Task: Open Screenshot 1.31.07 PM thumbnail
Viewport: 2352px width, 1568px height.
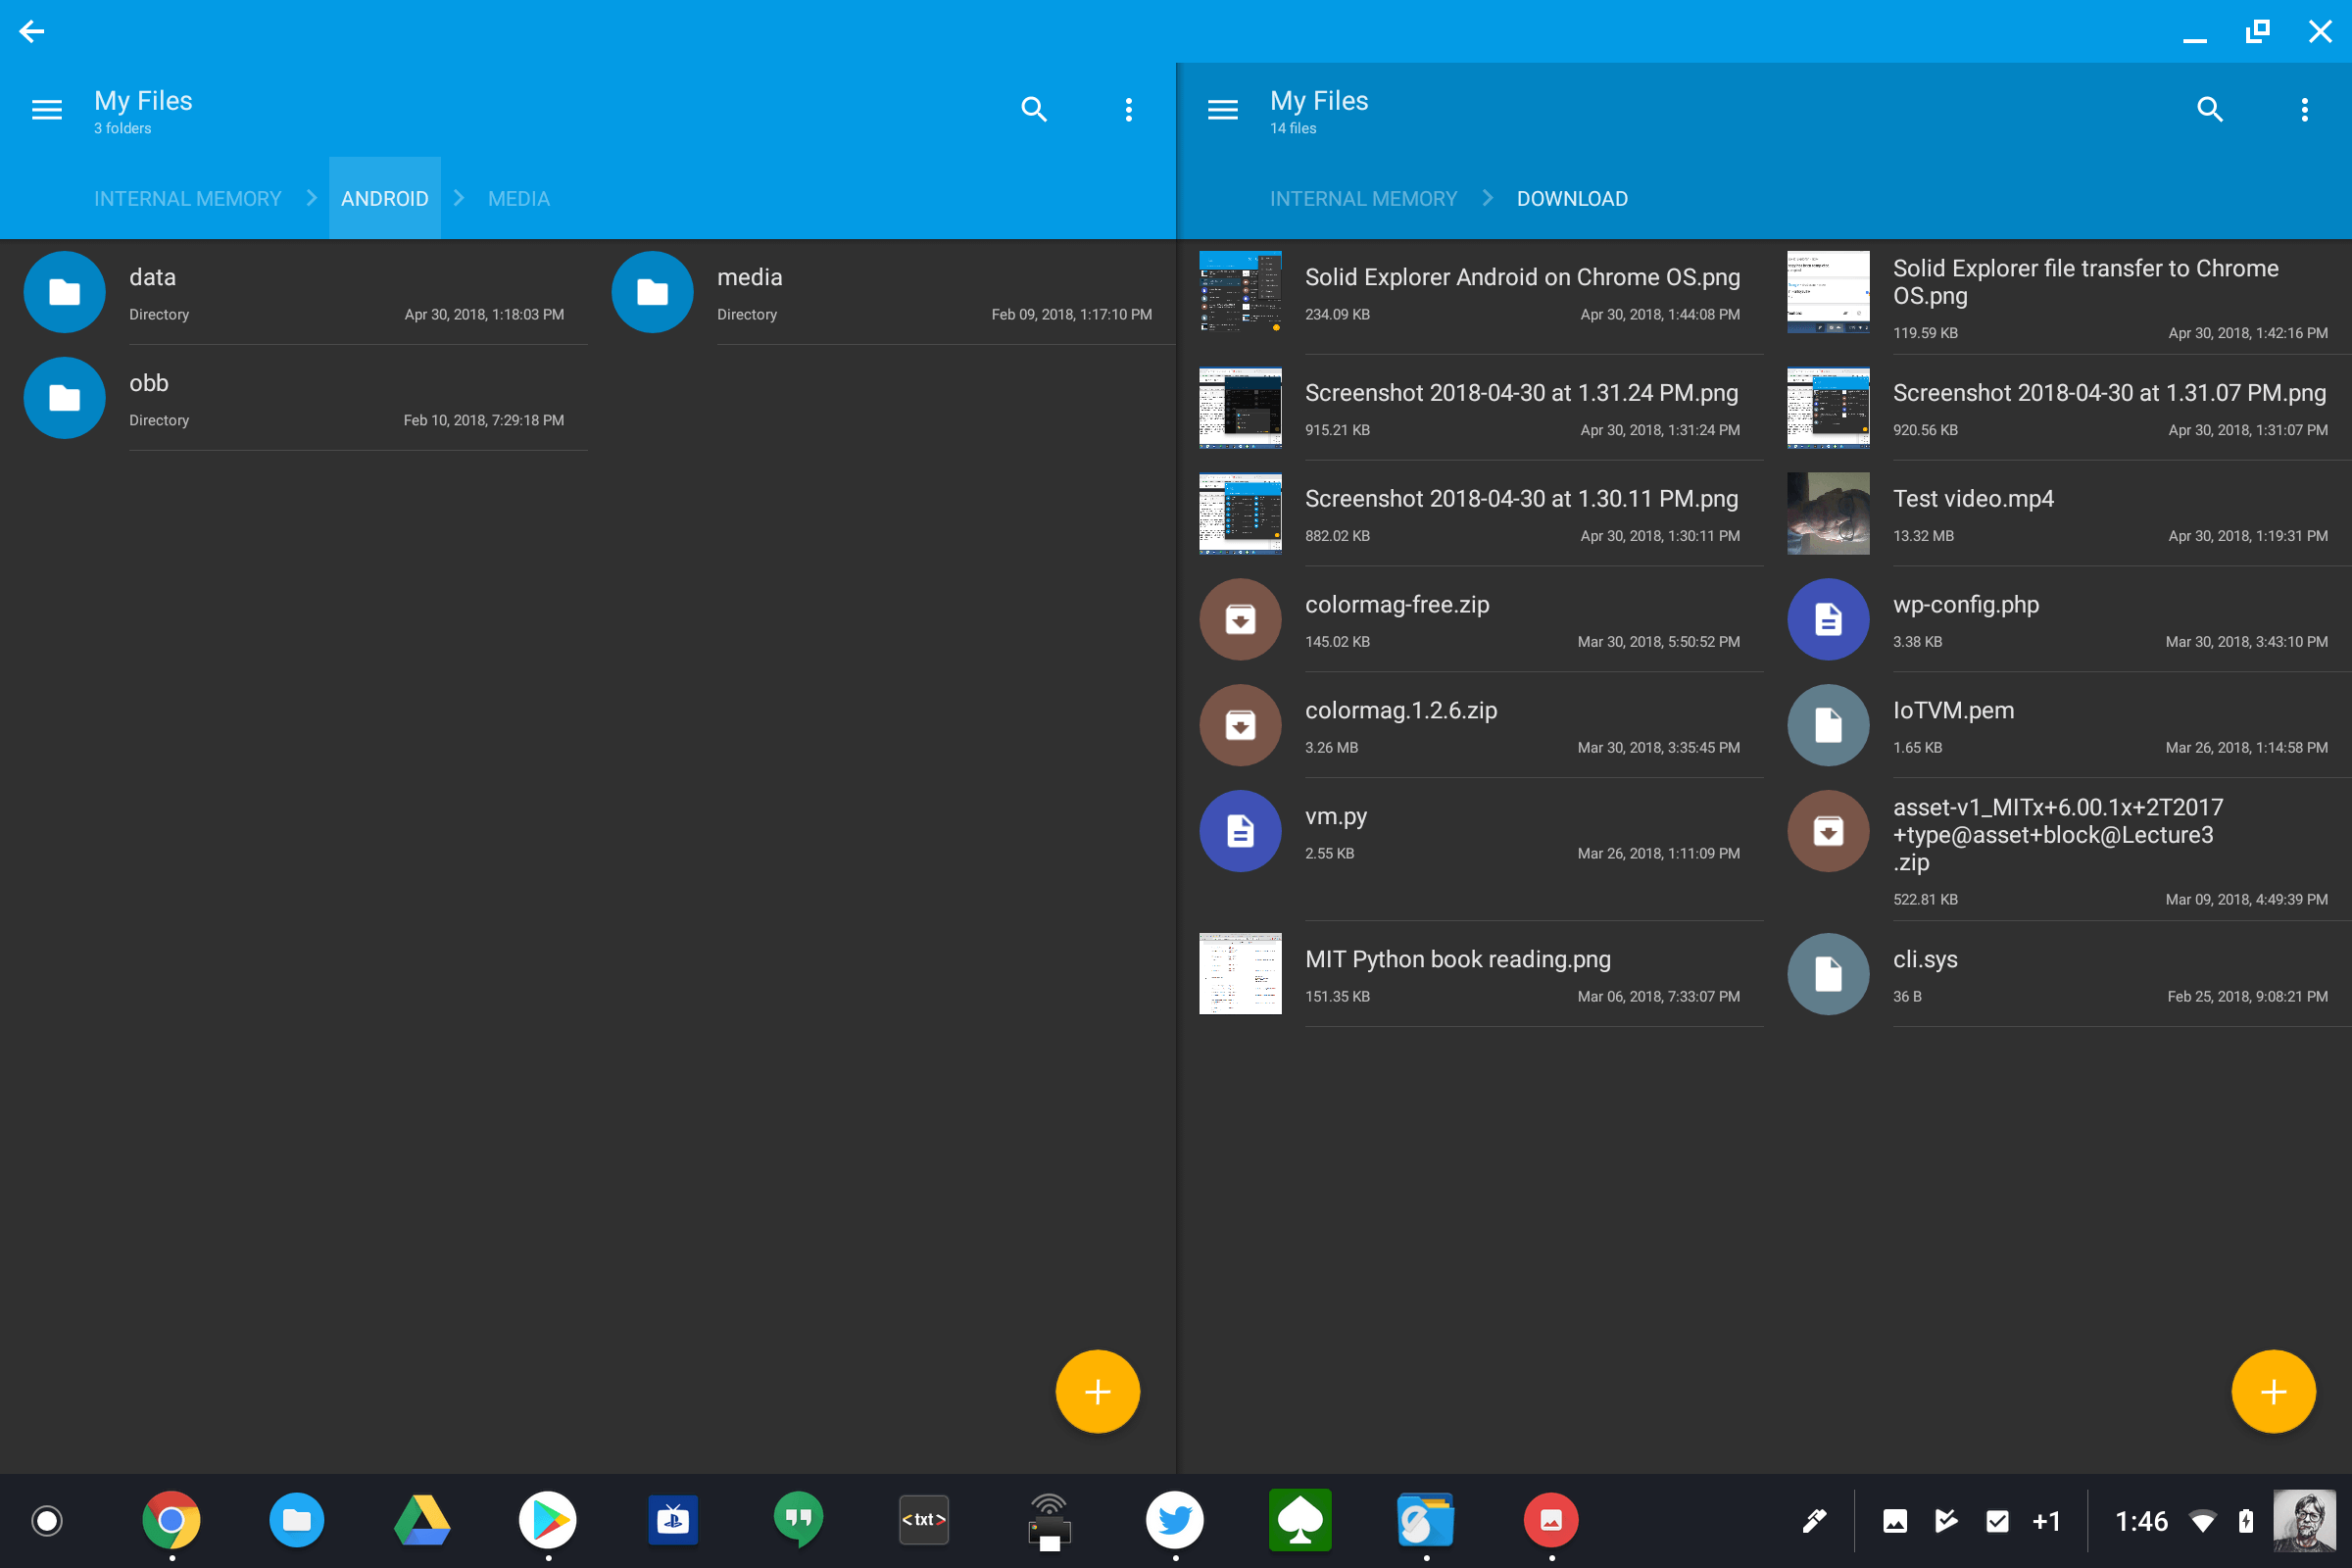Action: tap(1829, 408)
